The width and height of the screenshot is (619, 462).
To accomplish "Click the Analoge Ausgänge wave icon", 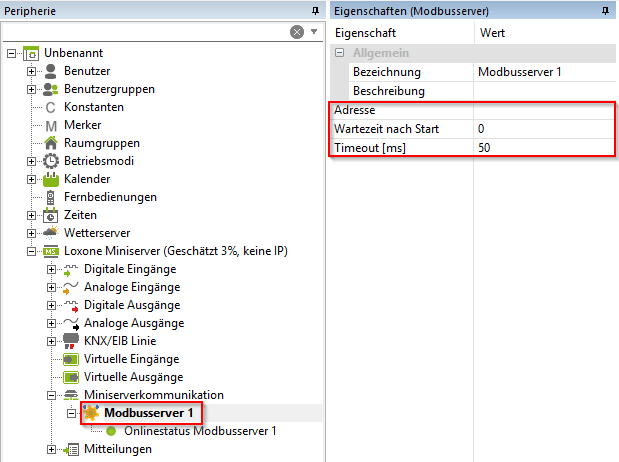I will click(x=71, y=323).
